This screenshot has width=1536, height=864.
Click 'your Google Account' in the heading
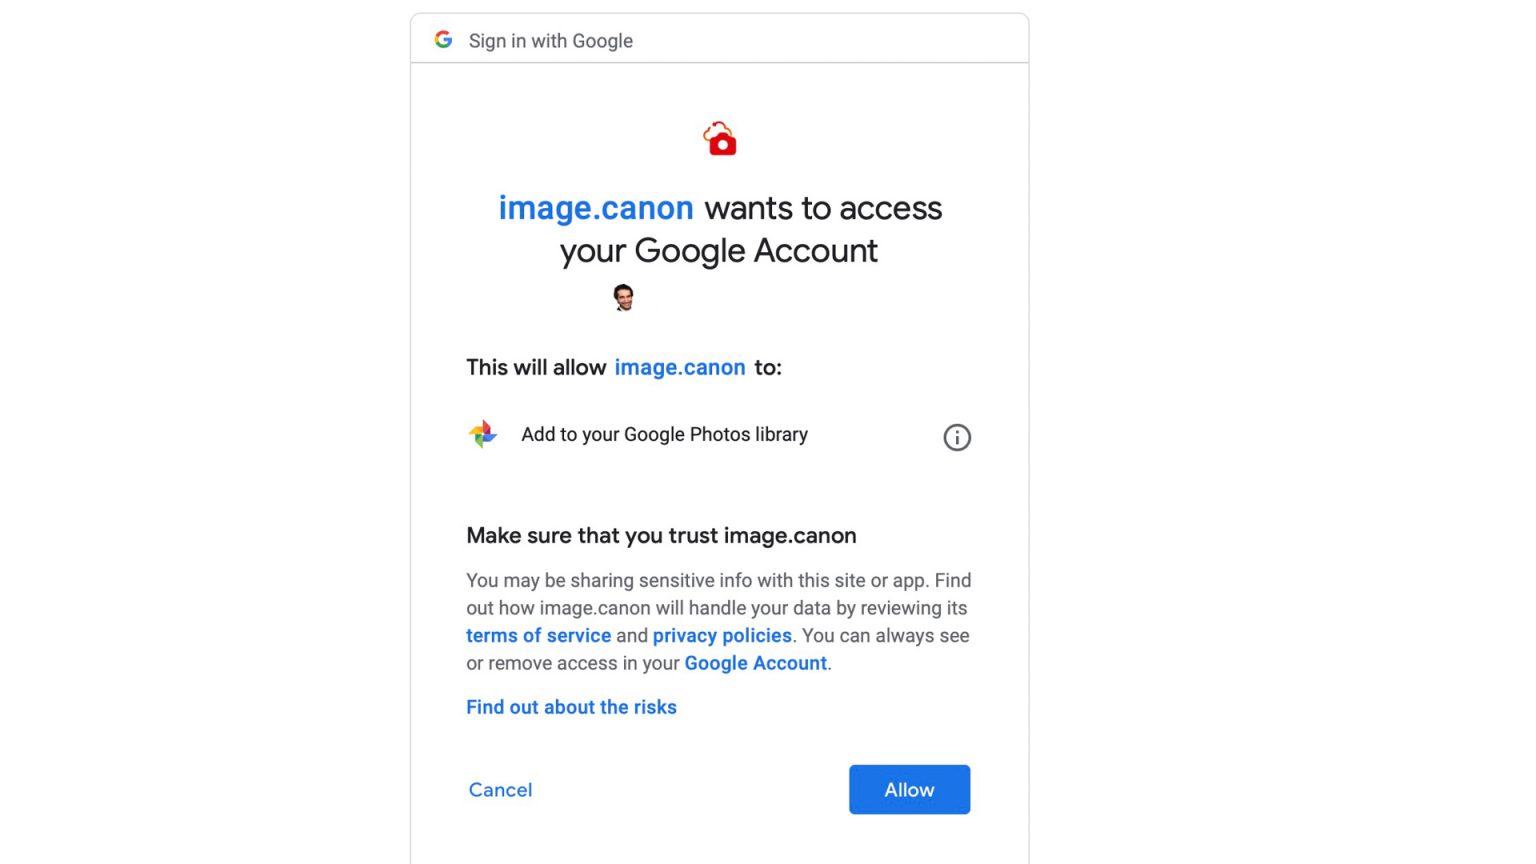pos(718,251)
